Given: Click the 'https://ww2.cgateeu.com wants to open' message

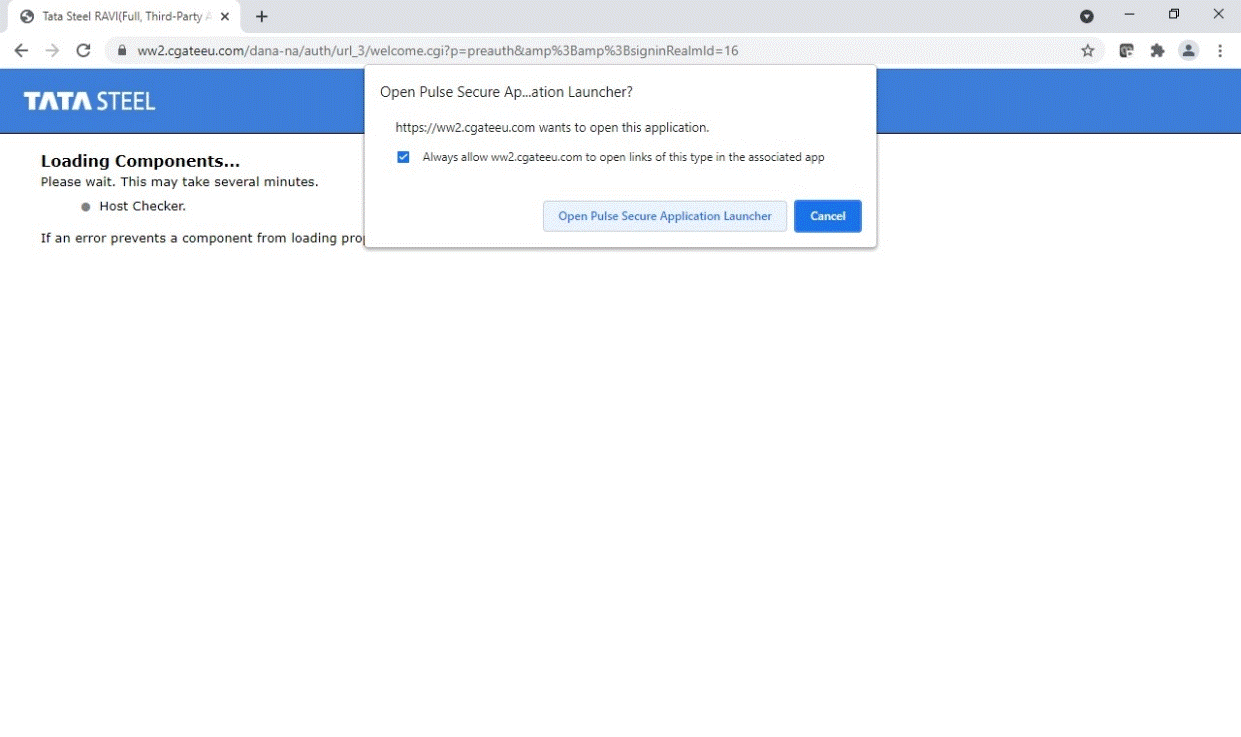Looking at the screenshot, I should pyautogui.click(x=552, y=128).
